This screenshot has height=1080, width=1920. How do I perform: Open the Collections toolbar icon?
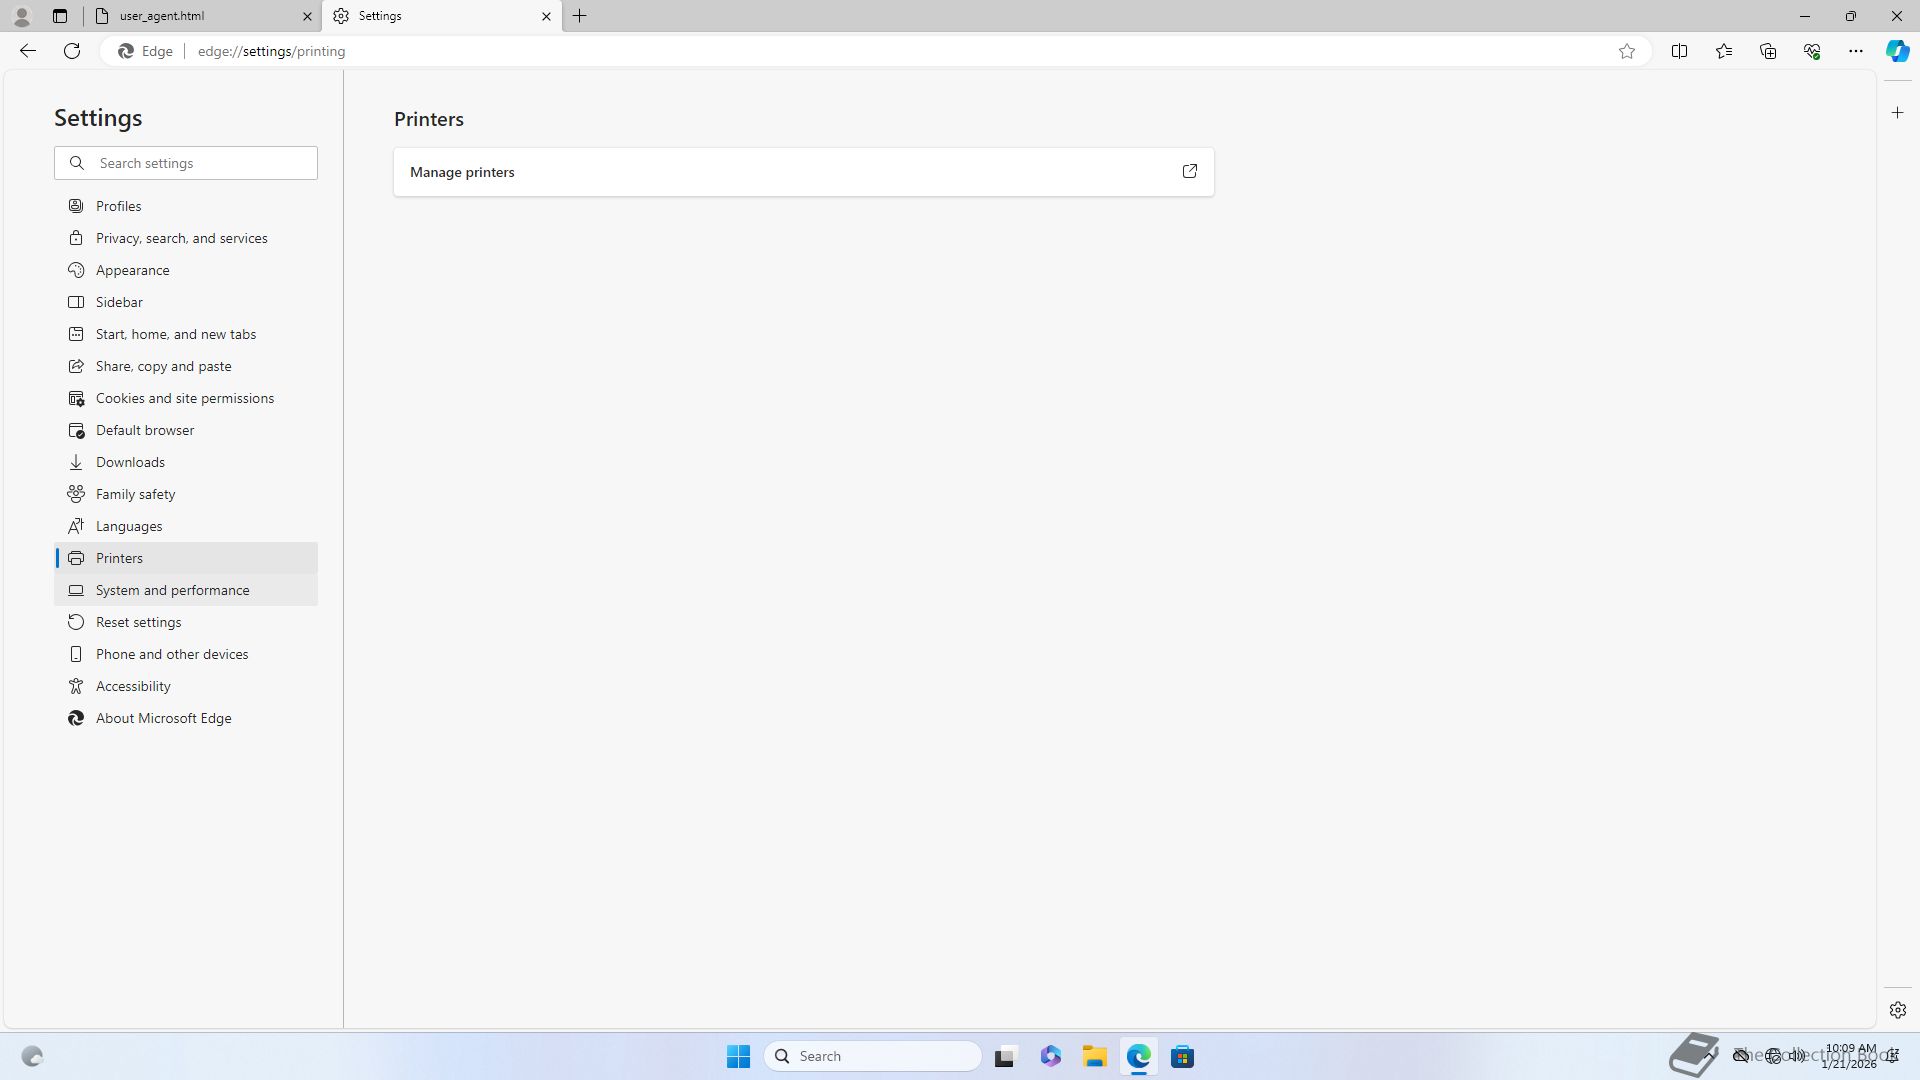point(1768,51)
